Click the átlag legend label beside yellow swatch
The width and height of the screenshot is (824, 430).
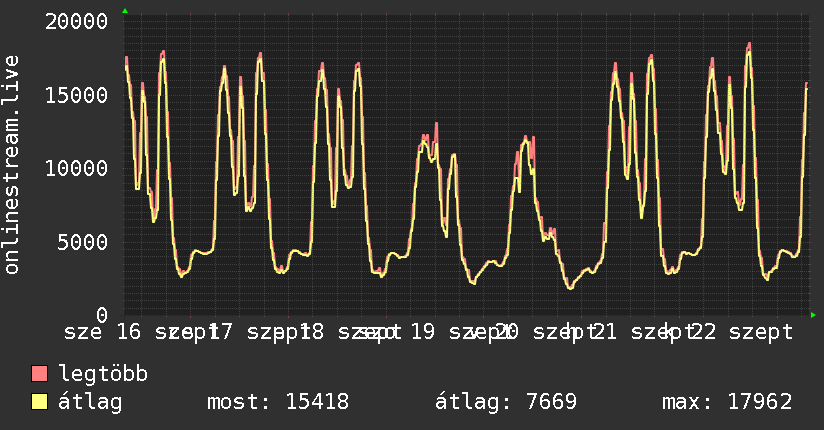tap(90, 402)
